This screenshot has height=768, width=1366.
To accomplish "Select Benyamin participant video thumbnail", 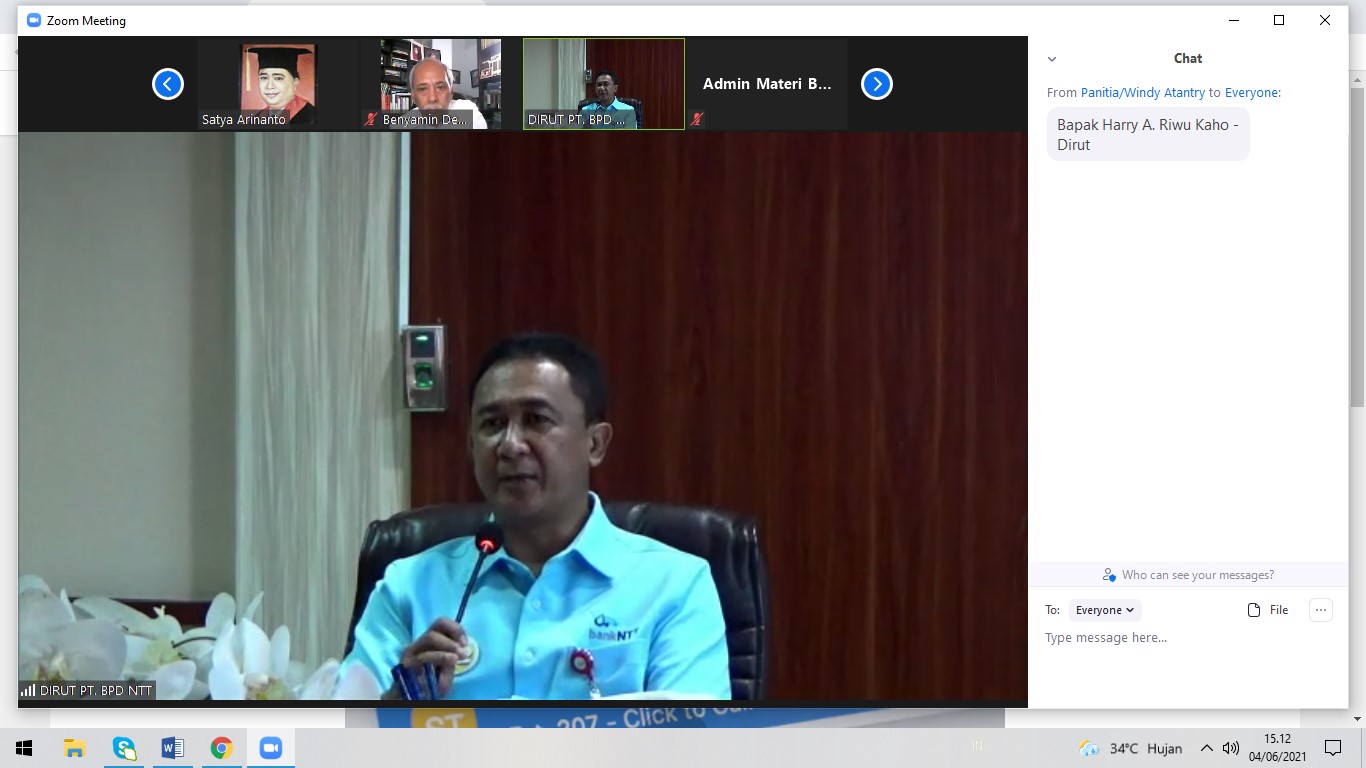I will pyautogui.click(x=440, y=84).
